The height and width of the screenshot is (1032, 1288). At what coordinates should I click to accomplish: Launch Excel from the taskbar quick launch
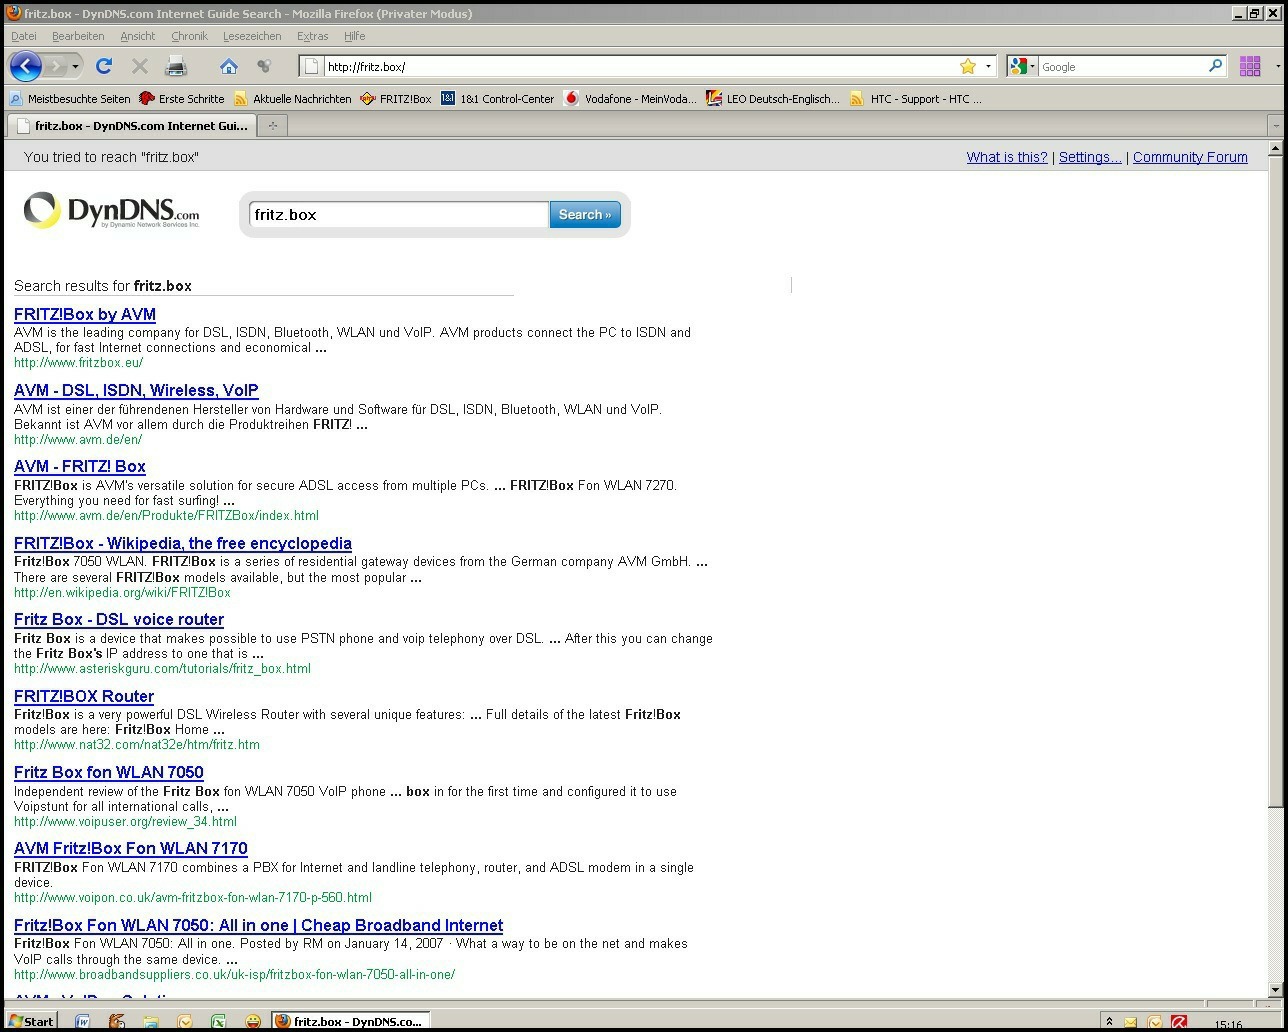pos(218,1021)
